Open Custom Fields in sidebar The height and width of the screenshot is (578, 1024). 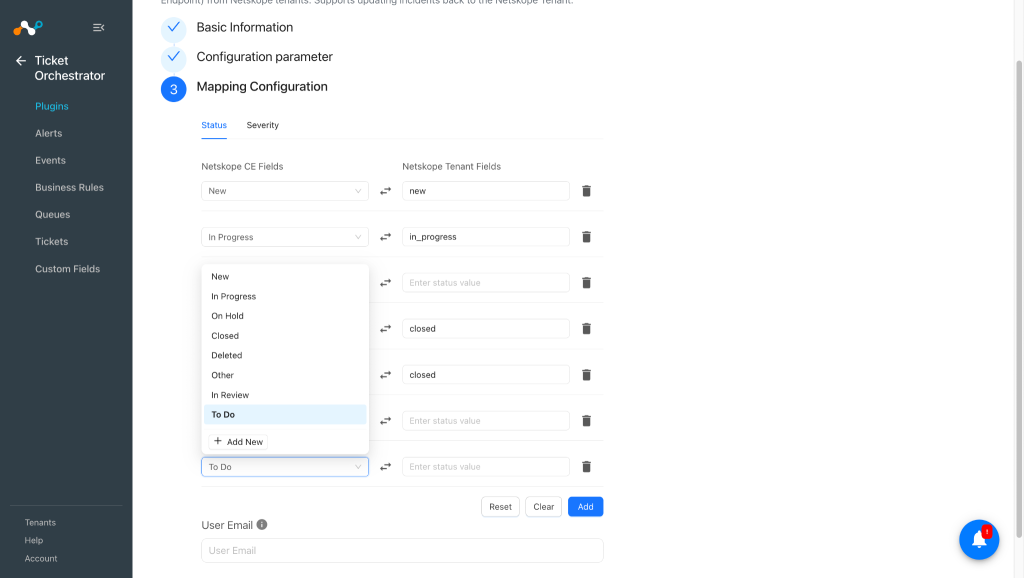click(67, 269)
